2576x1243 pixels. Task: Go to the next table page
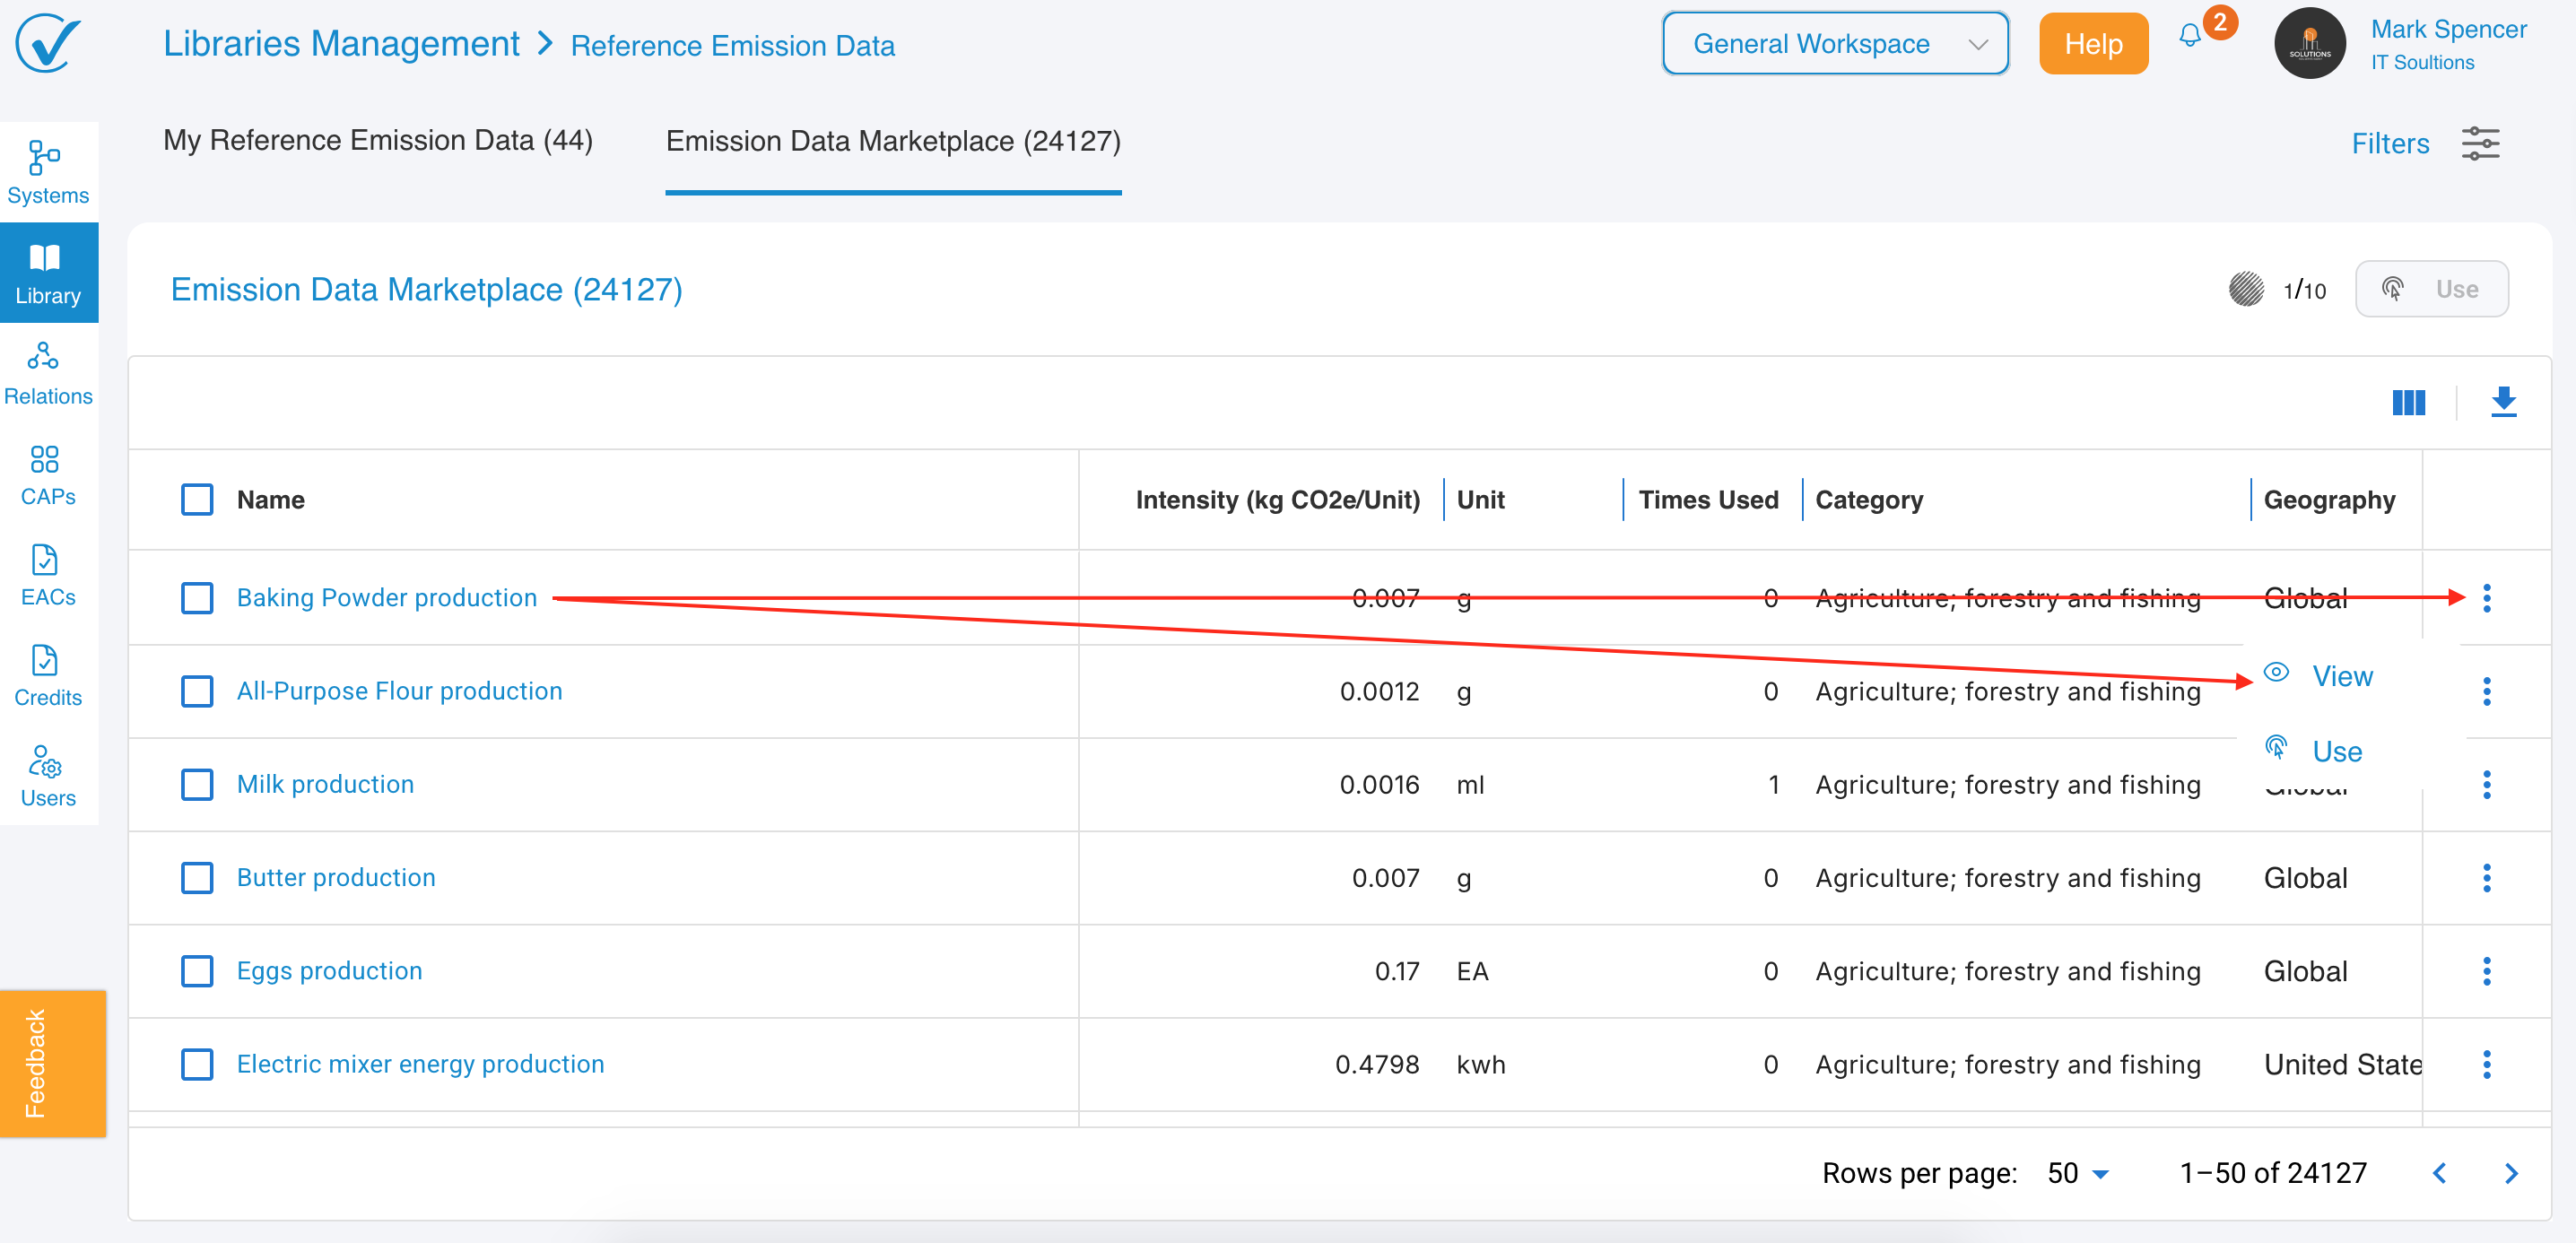[2510, 1173]
